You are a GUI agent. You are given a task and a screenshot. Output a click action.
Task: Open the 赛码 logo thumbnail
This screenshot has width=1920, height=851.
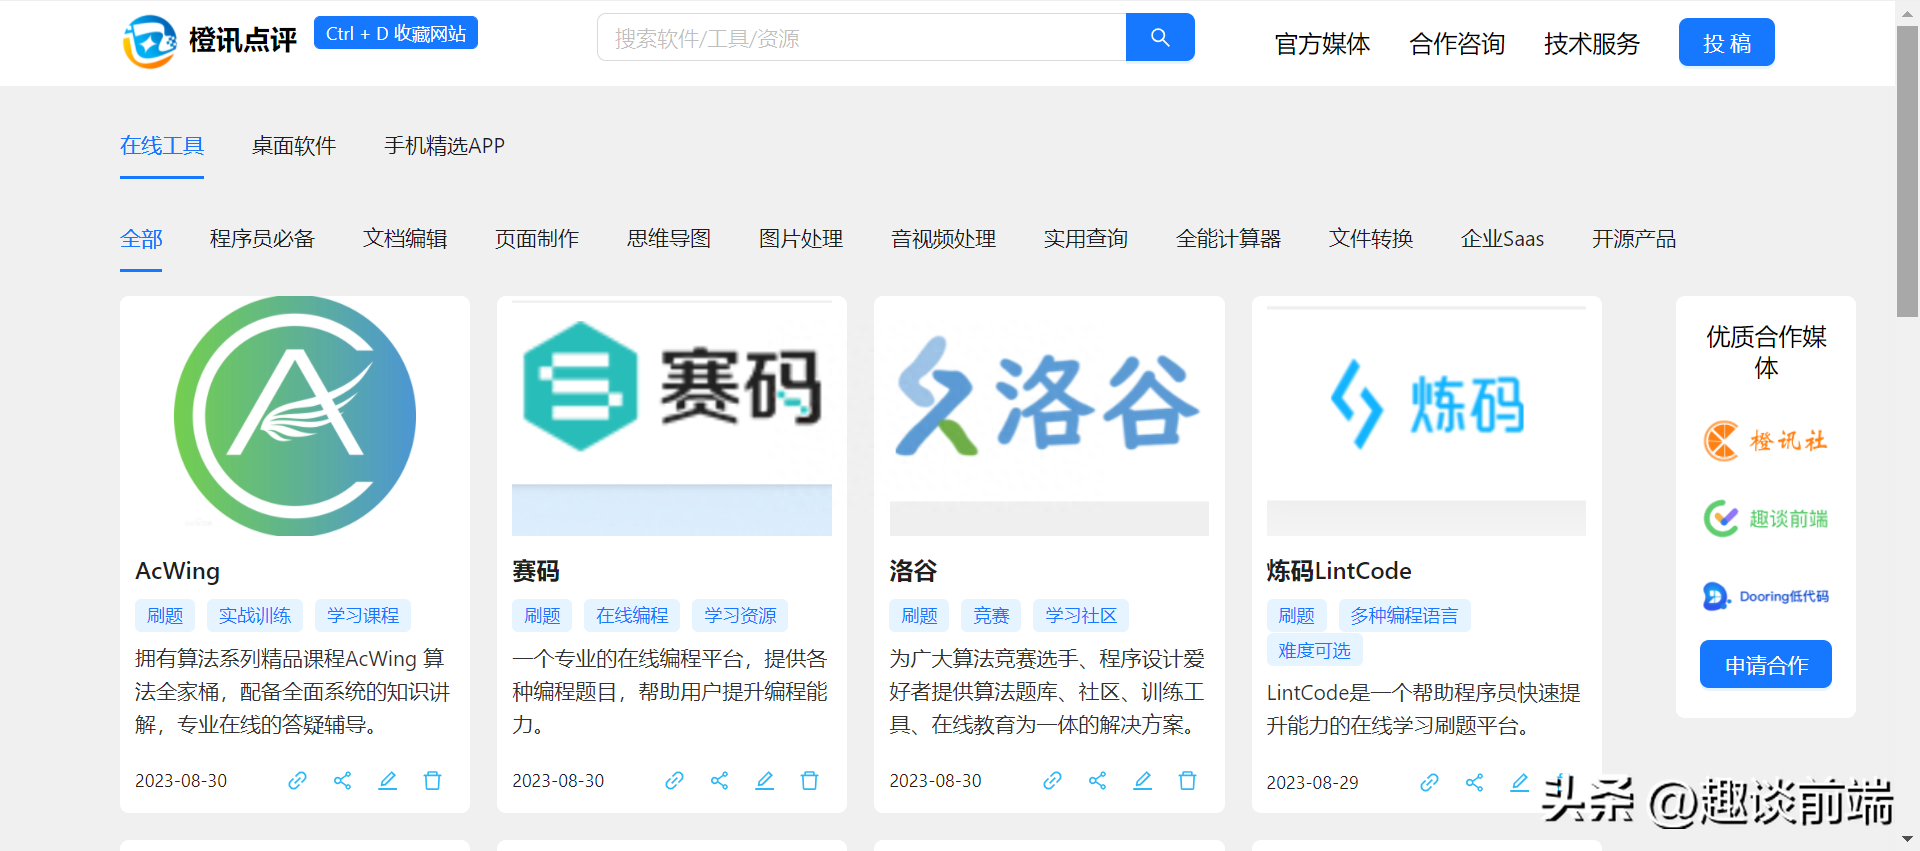(x=672, y=416)
